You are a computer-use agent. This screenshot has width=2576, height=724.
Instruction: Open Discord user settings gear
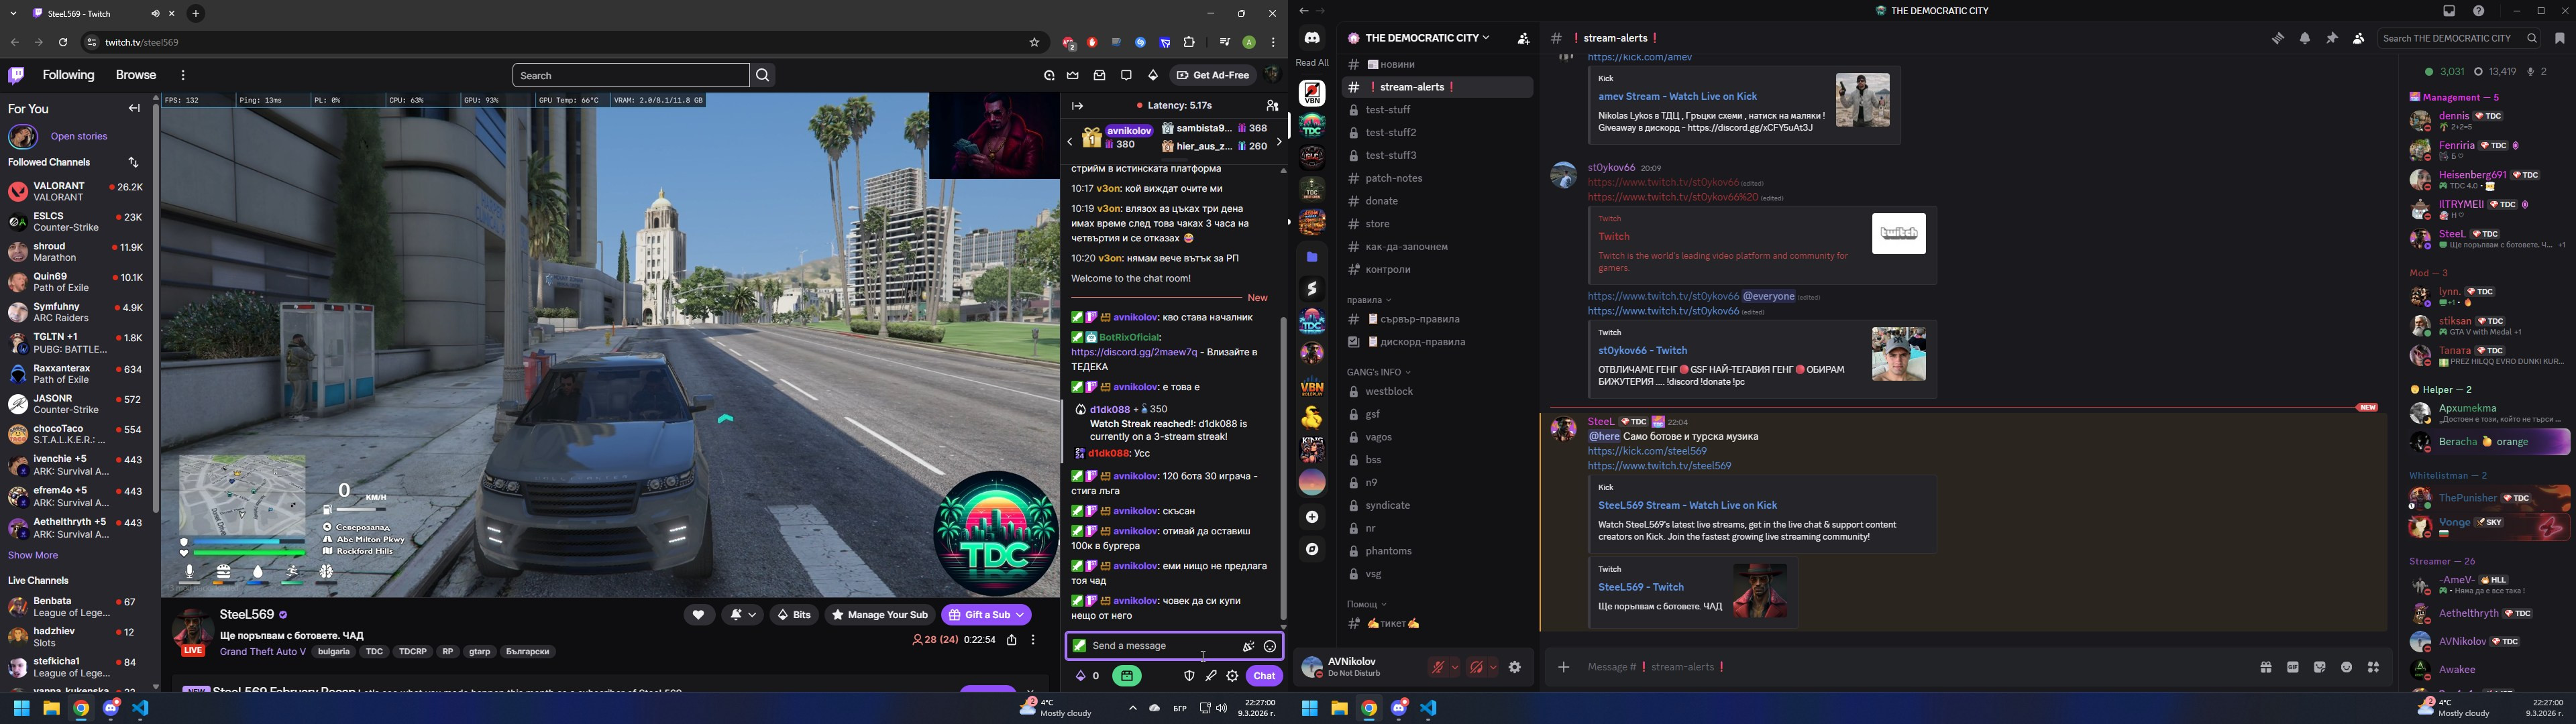coord(1514,667)
